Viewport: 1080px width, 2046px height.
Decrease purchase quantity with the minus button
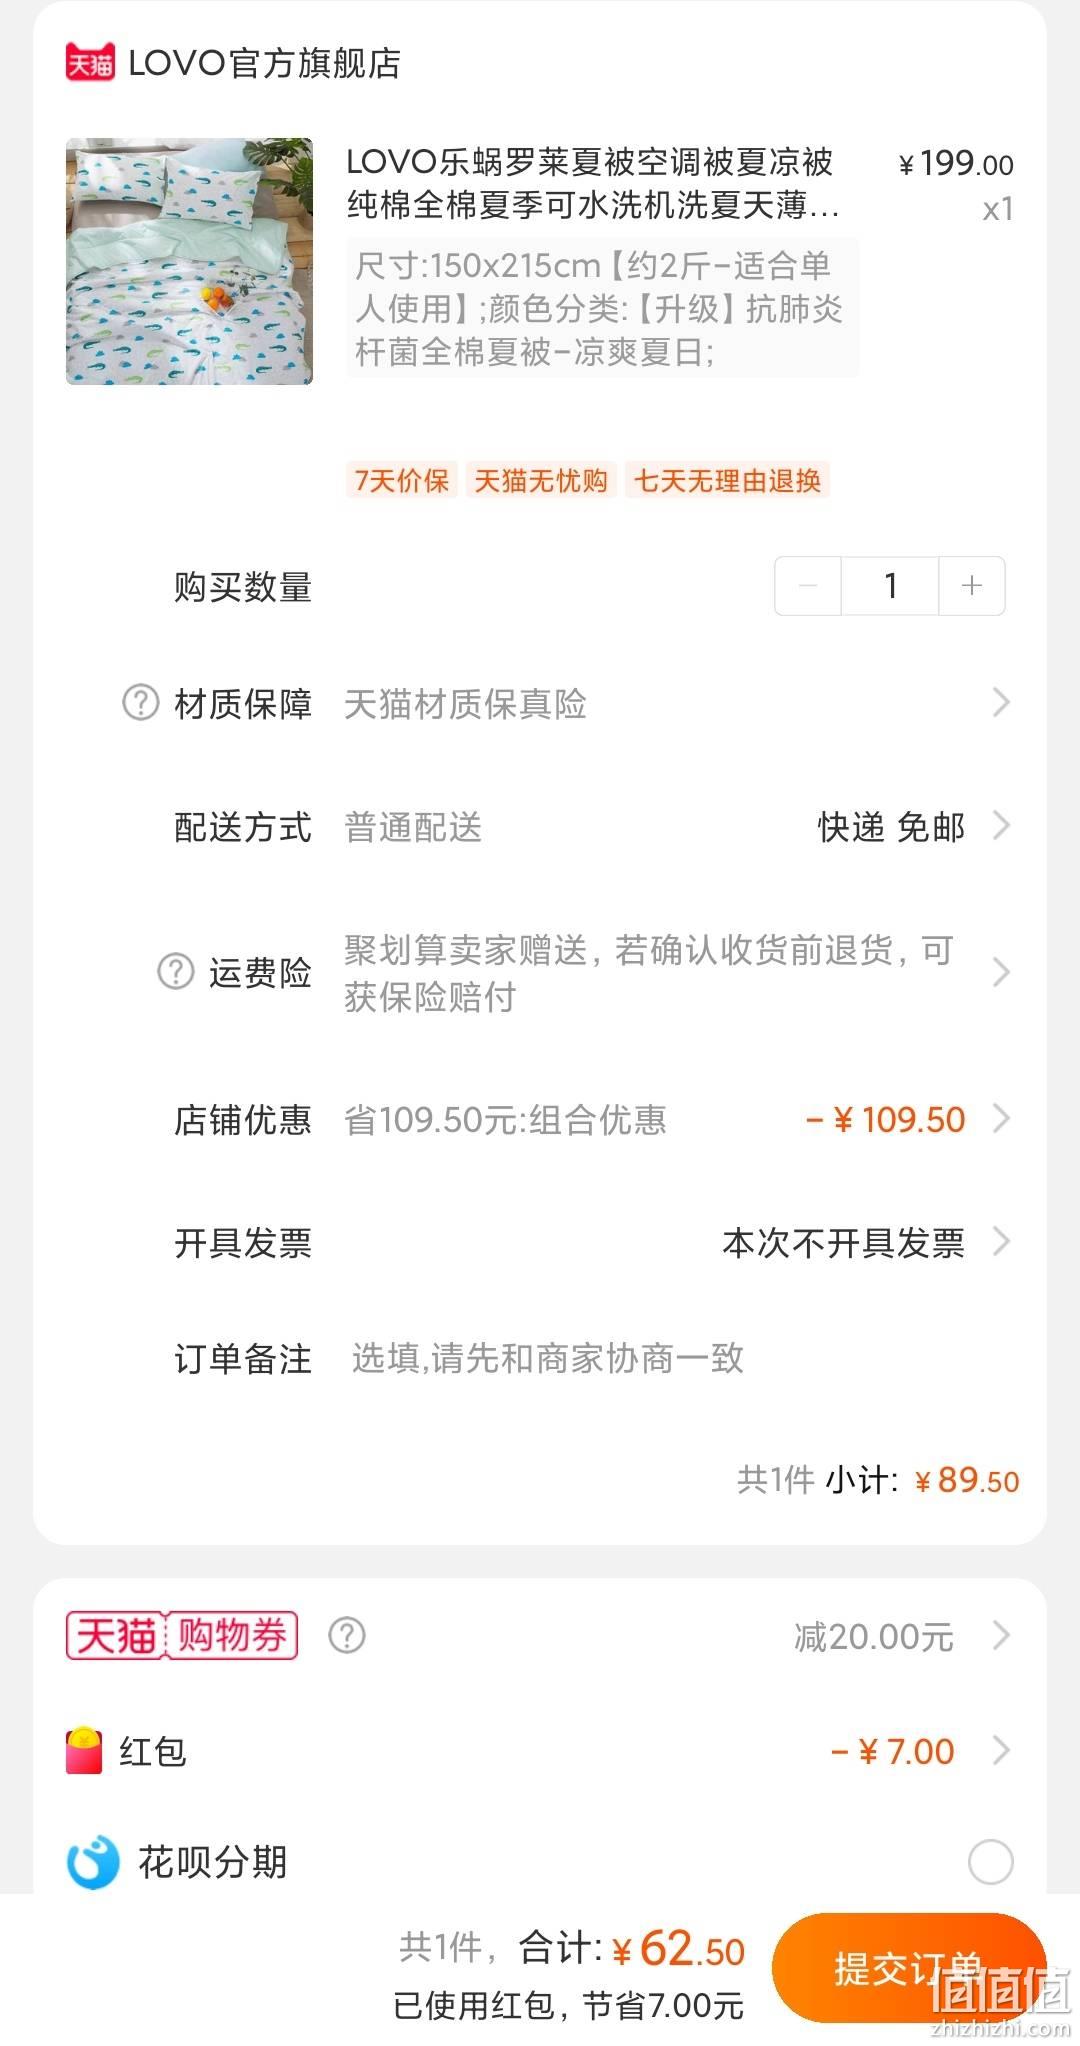[x=808, y=586]
